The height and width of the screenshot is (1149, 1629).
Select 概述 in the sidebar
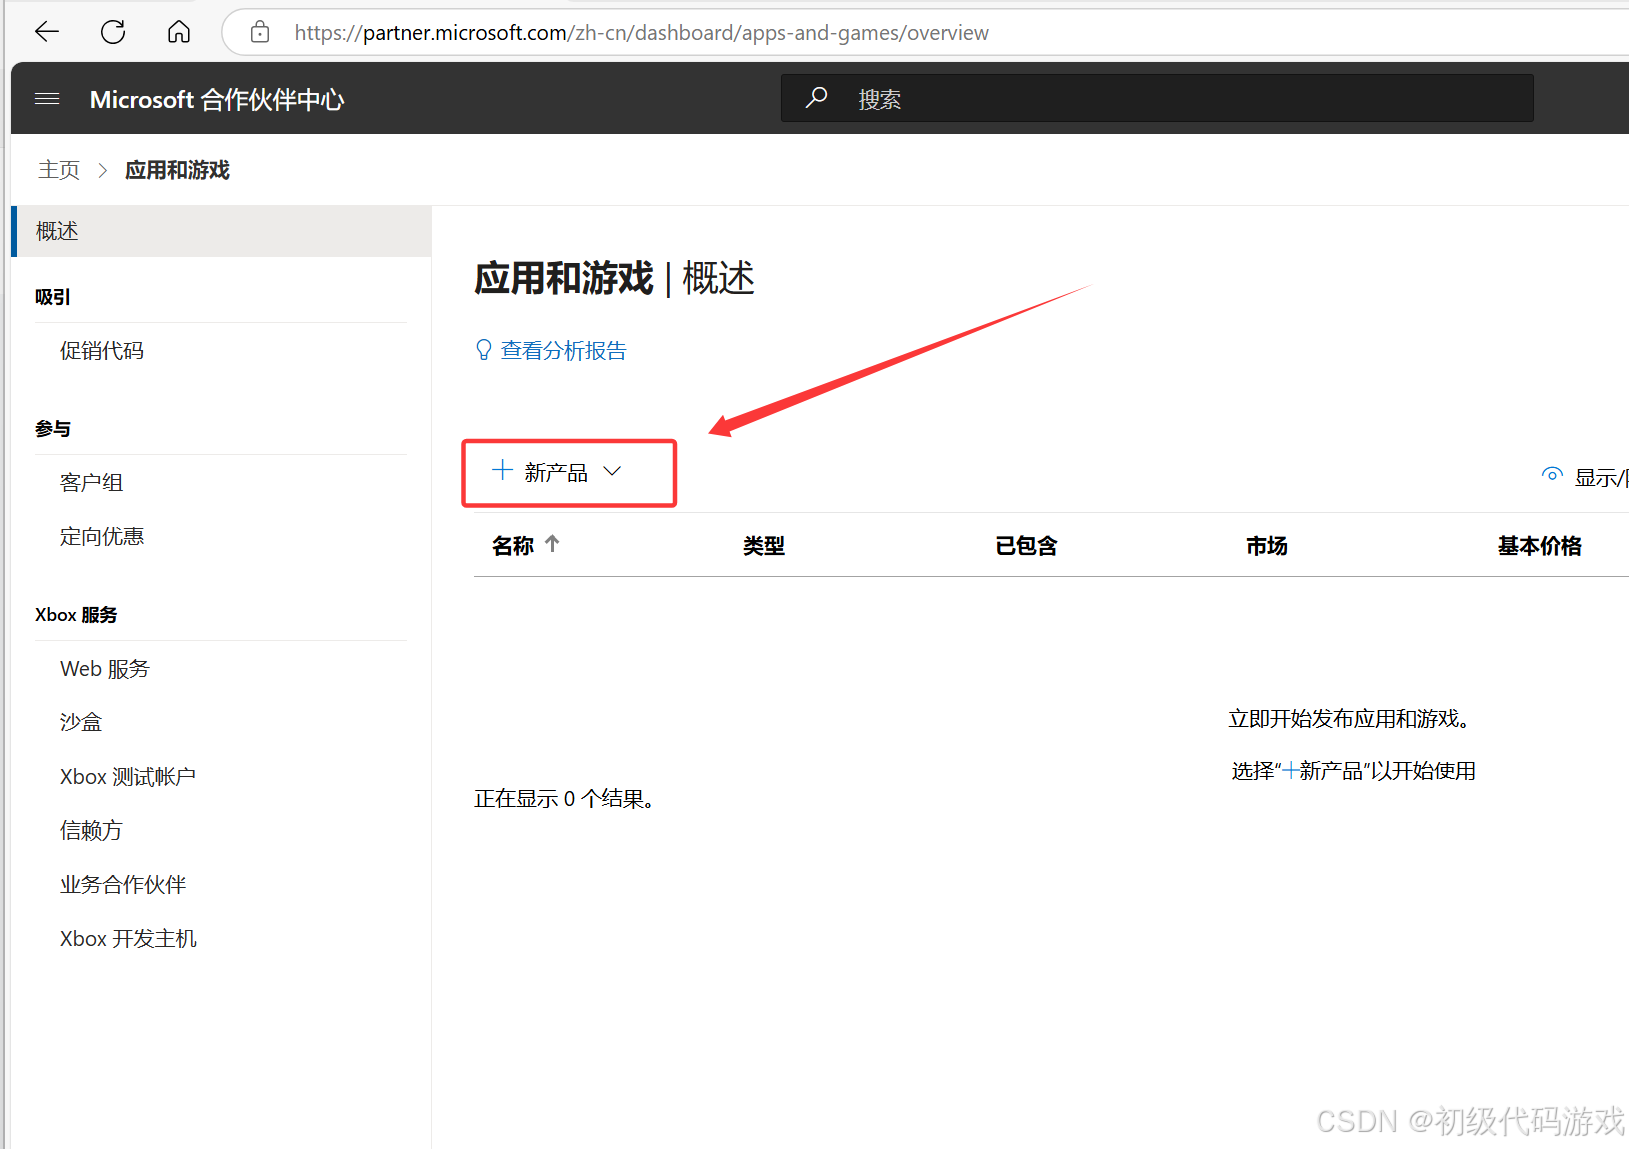pos(222,231)
